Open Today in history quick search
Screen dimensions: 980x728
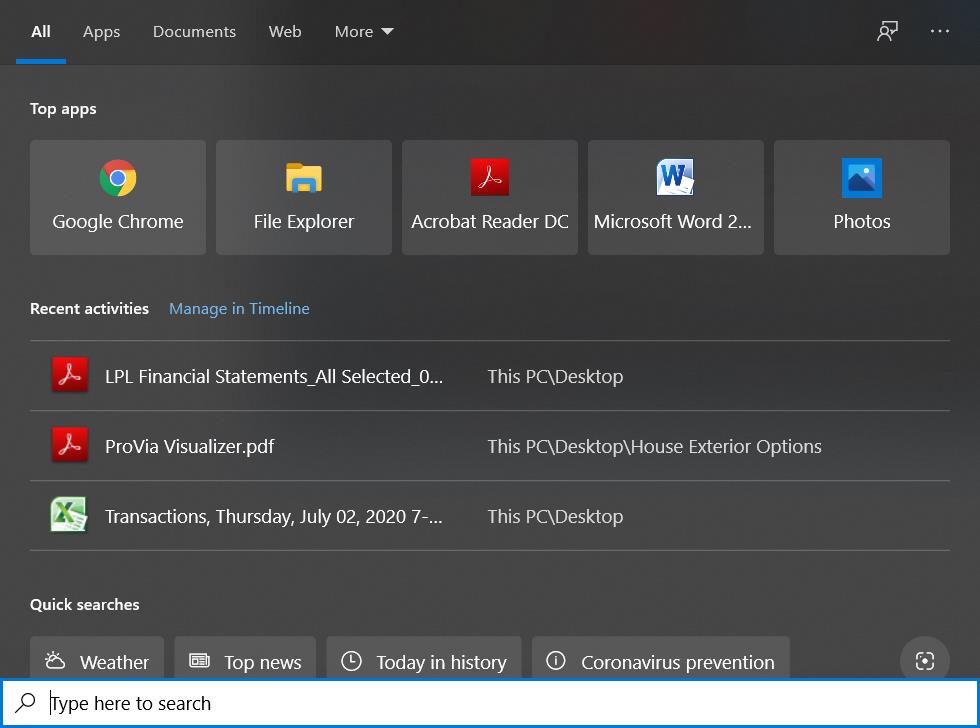click(424, 659)
